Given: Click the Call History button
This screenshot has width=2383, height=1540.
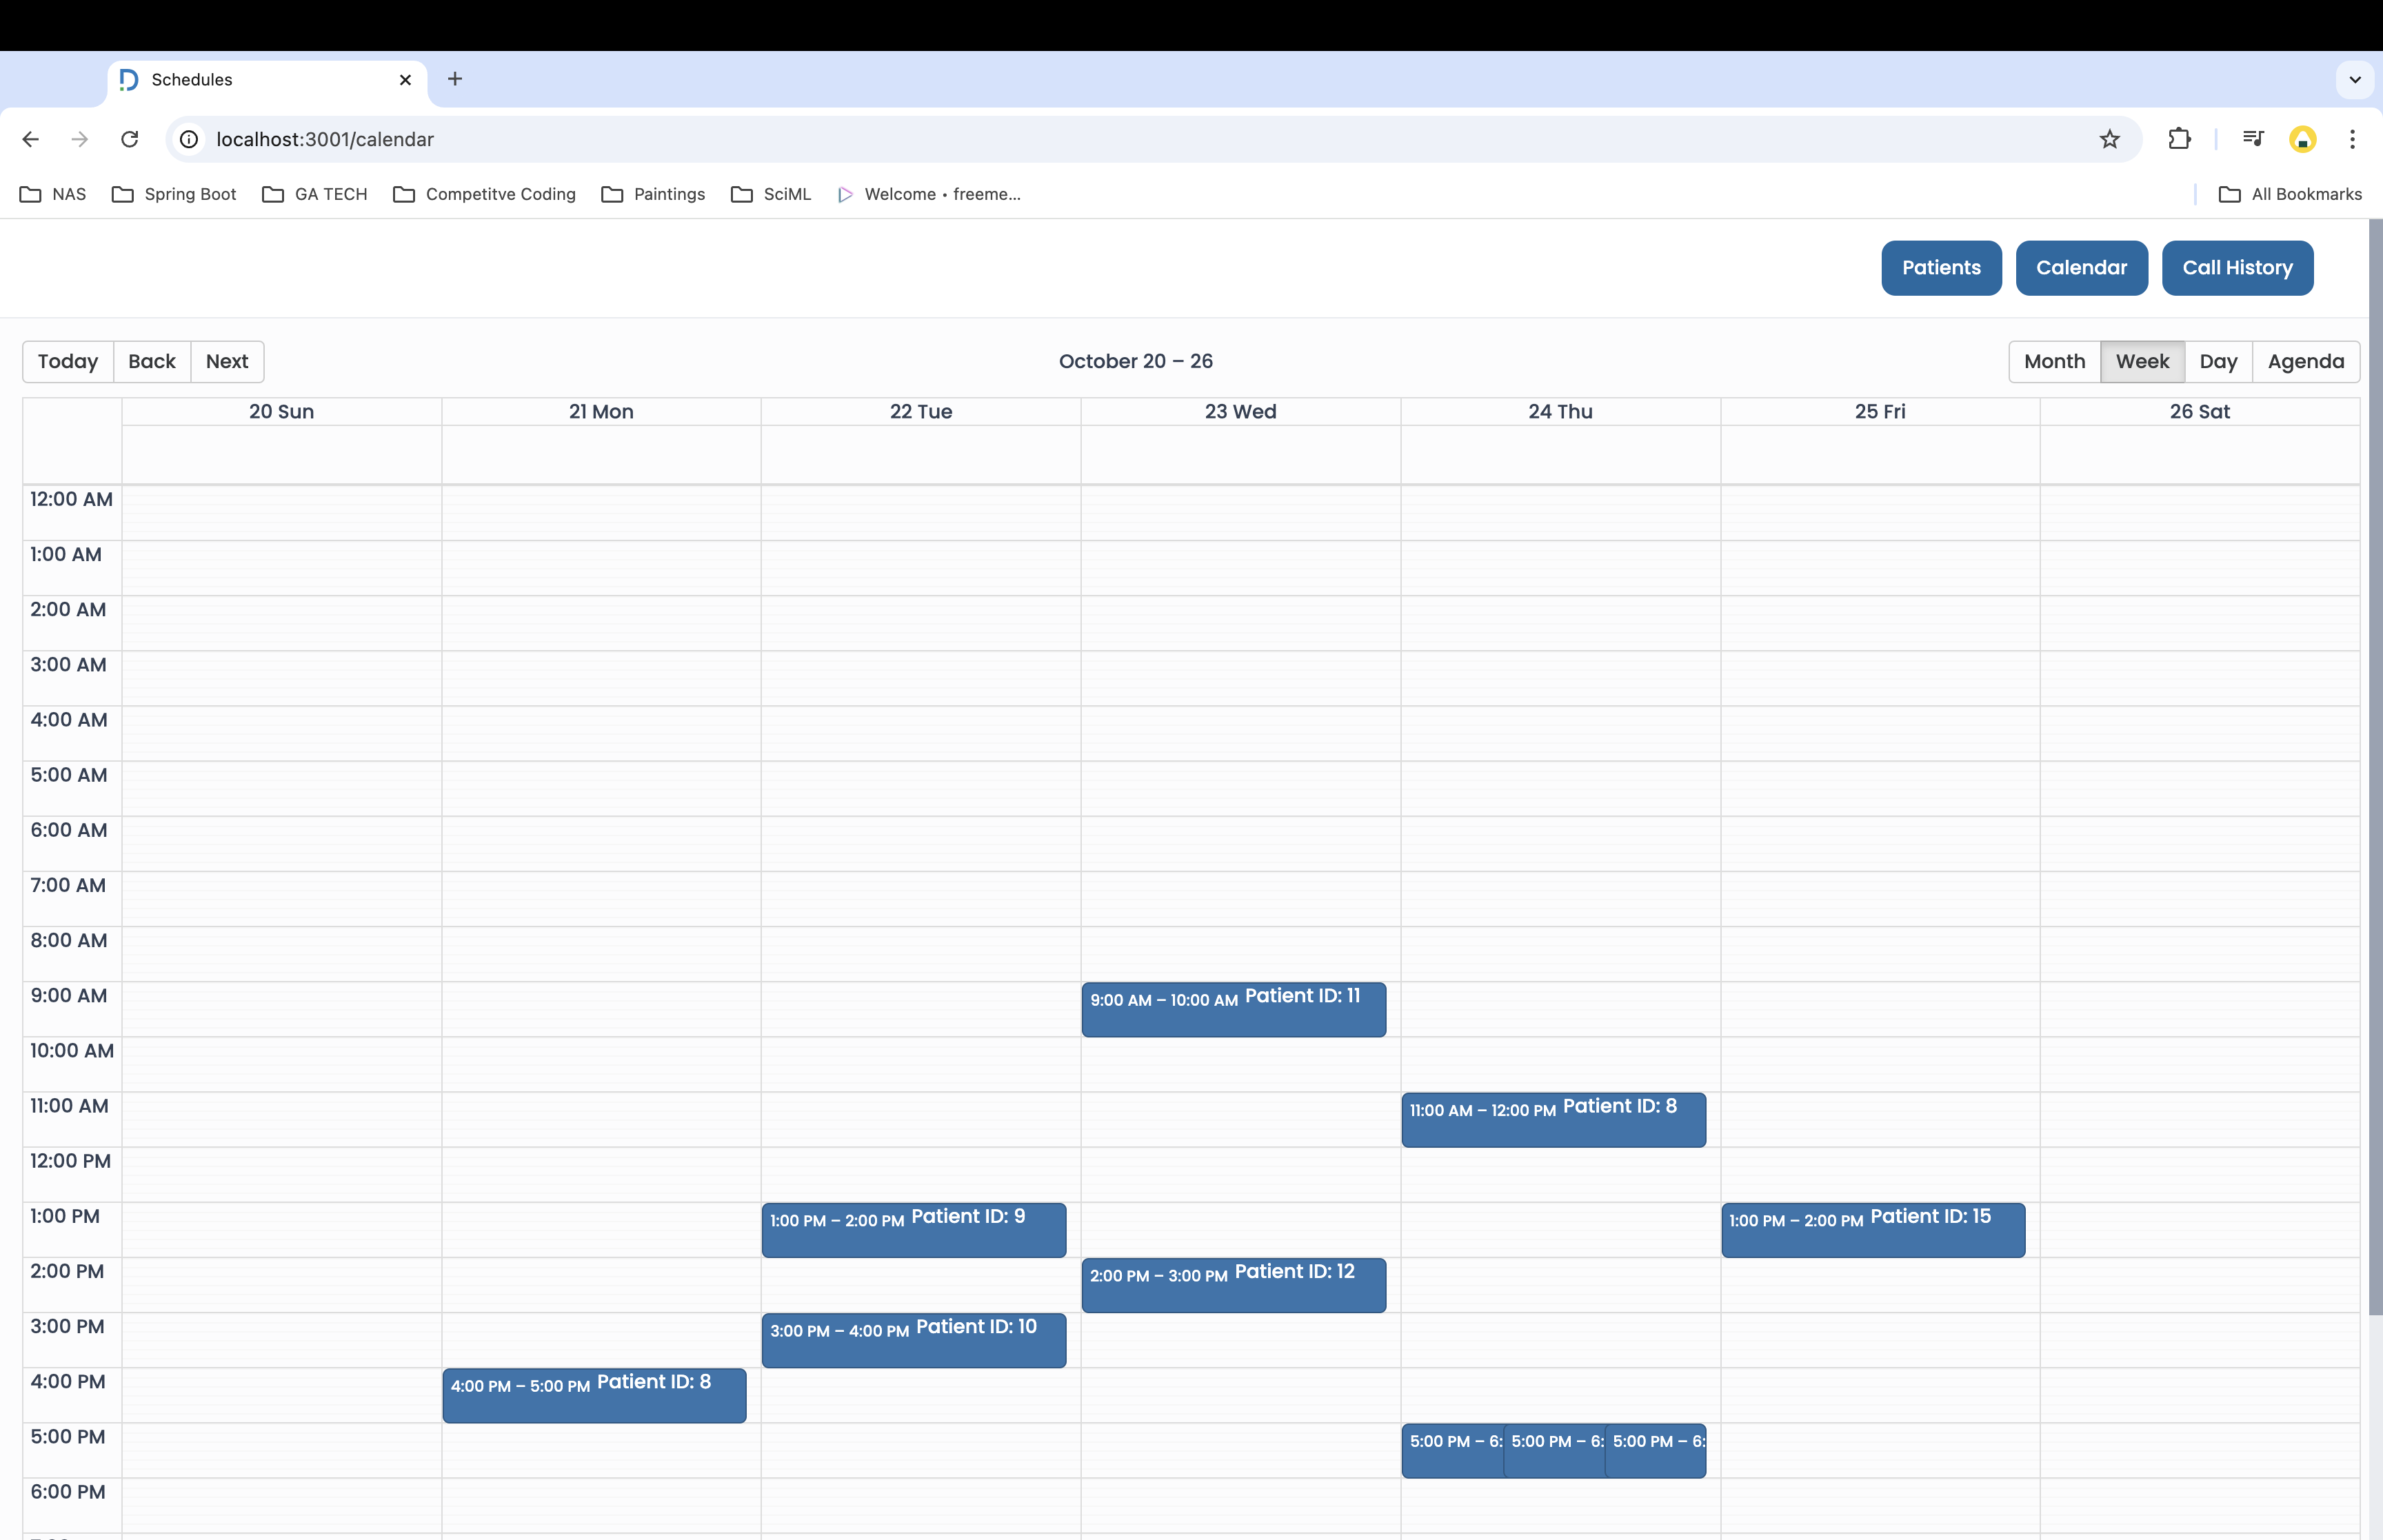Looking at the screenshot, I should click(2237, 268).
